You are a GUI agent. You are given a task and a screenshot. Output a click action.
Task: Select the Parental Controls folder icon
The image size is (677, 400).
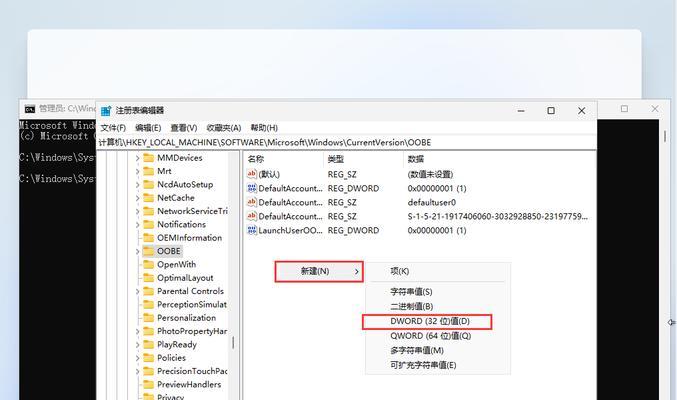(149, 291)
